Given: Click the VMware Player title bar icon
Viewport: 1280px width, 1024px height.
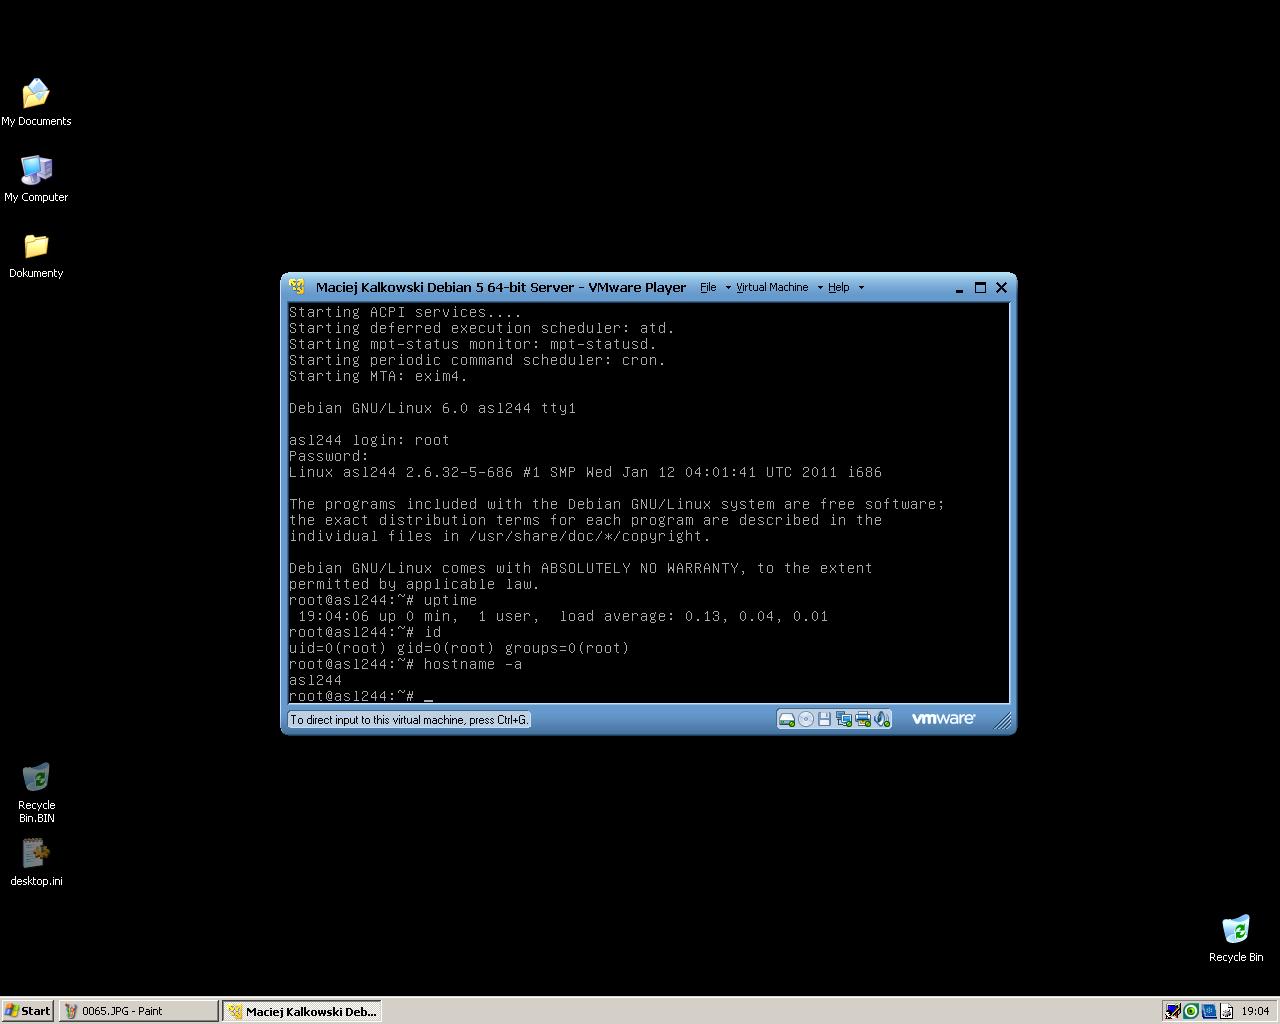Looking at the screenshot, I should pos(297,287).
